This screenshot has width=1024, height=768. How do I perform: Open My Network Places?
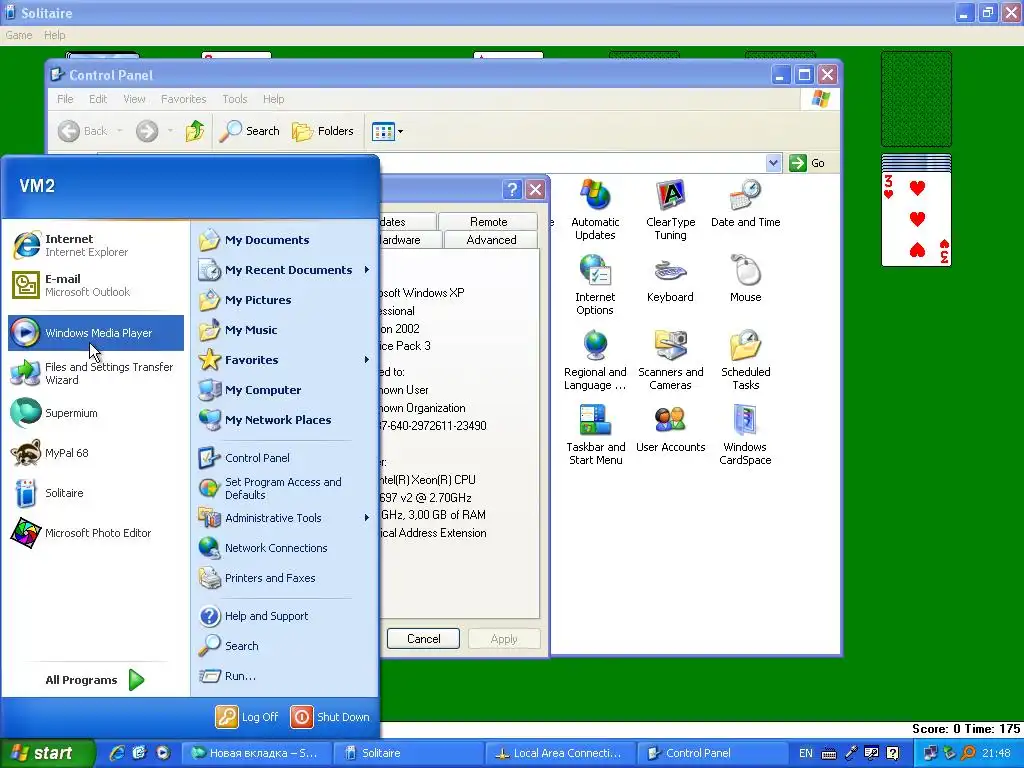click(x=285, y=421)
